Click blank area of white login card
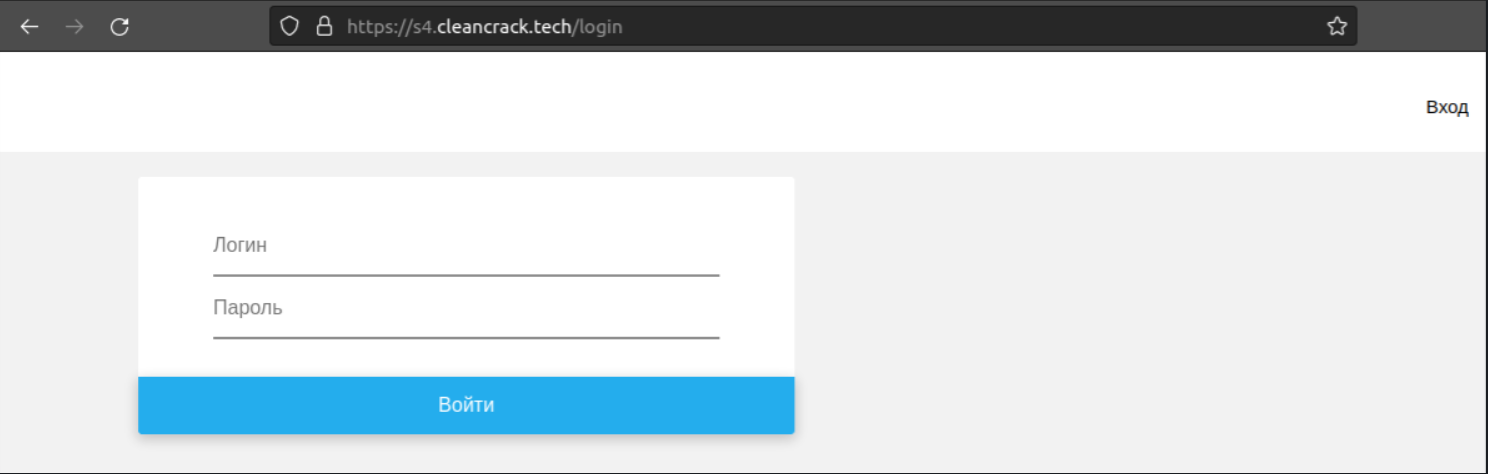Screen dimensions: 1488x474 click(x=466, y=205)
